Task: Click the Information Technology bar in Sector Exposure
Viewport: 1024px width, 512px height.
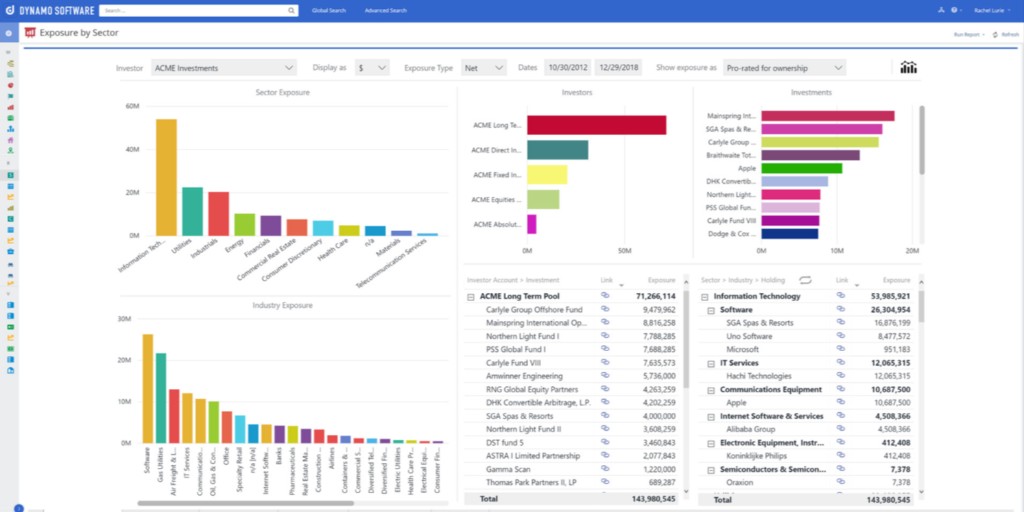Action: [166, 177]
